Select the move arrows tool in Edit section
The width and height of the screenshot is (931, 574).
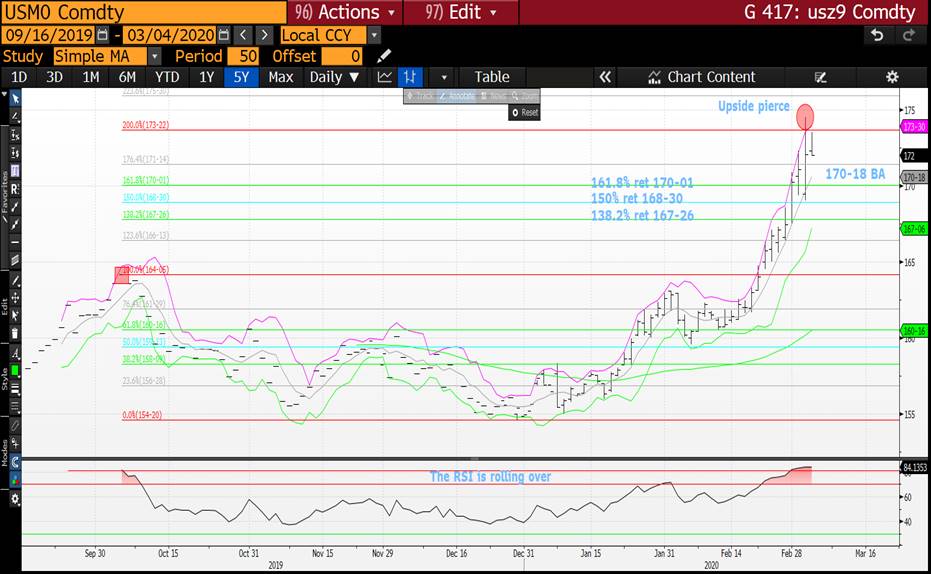coord(15,298)
